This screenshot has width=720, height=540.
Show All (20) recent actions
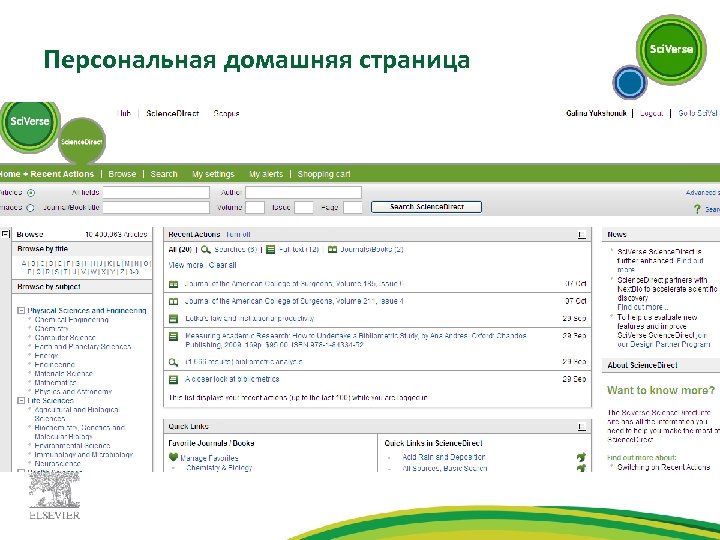(180, 249)
